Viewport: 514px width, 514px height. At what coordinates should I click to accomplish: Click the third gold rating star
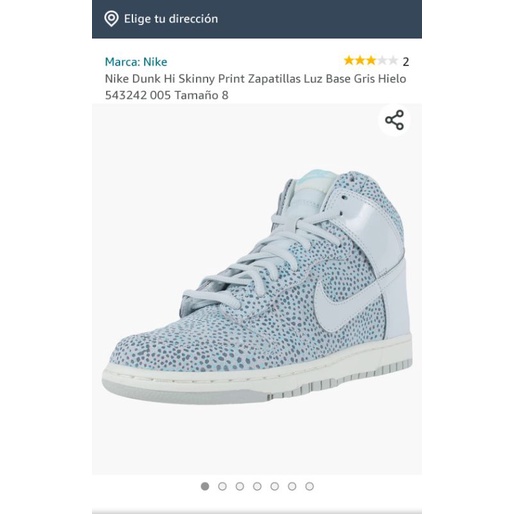click(371, 61)
